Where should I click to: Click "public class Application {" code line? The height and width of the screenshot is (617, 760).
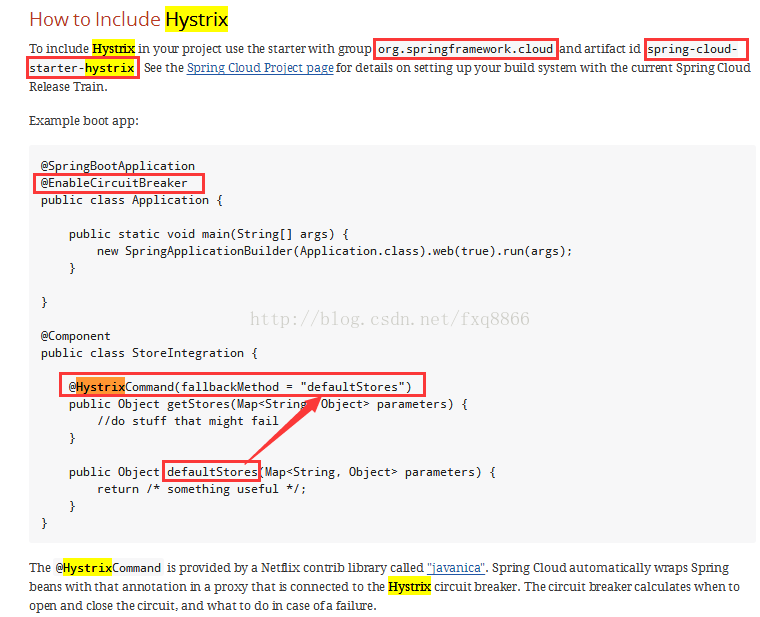(x=132, y=200)
